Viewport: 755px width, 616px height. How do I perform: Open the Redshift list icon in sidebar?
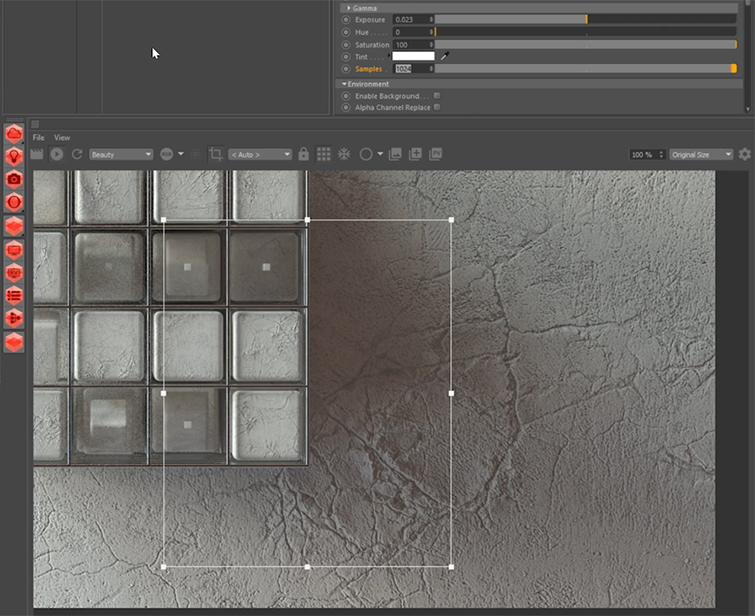coord(14,295)
